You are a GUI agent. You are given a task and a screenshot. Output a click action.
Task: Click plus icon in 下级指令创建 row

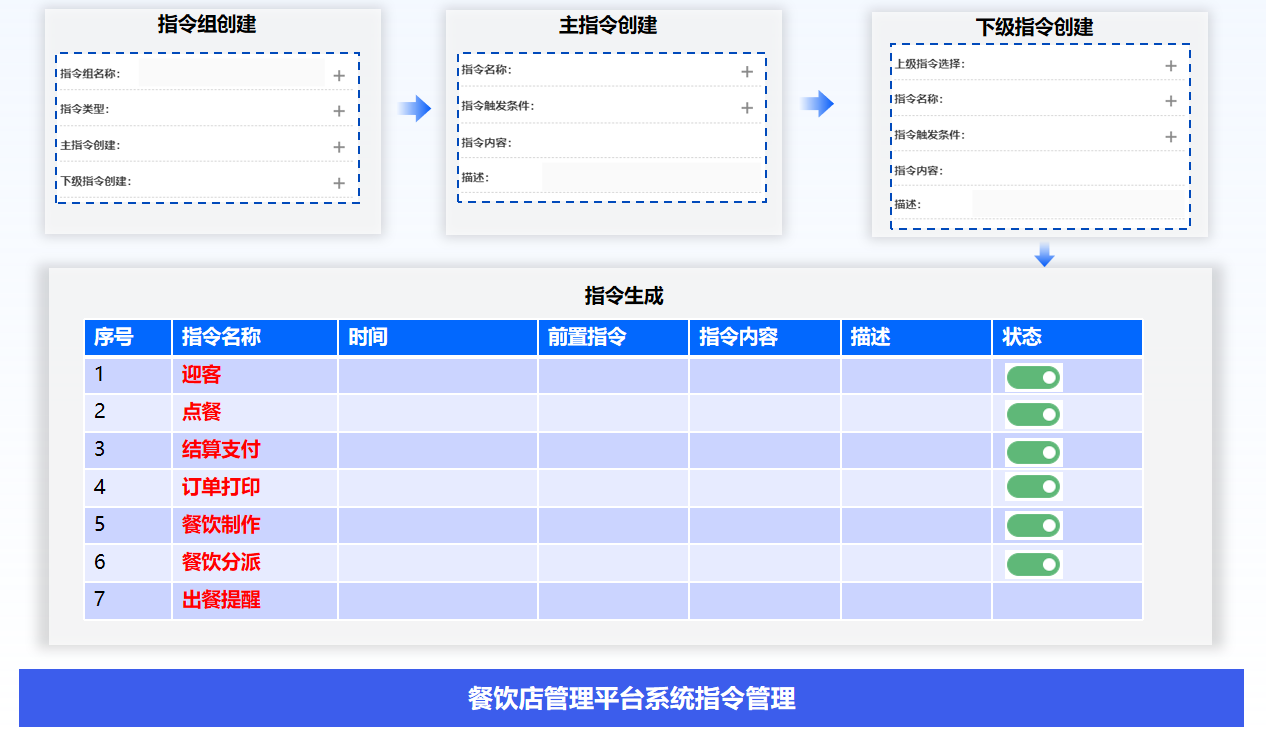point(339,183)
